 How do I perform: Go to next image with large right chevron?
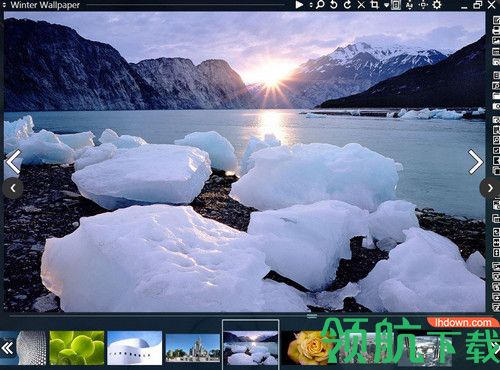476,162
